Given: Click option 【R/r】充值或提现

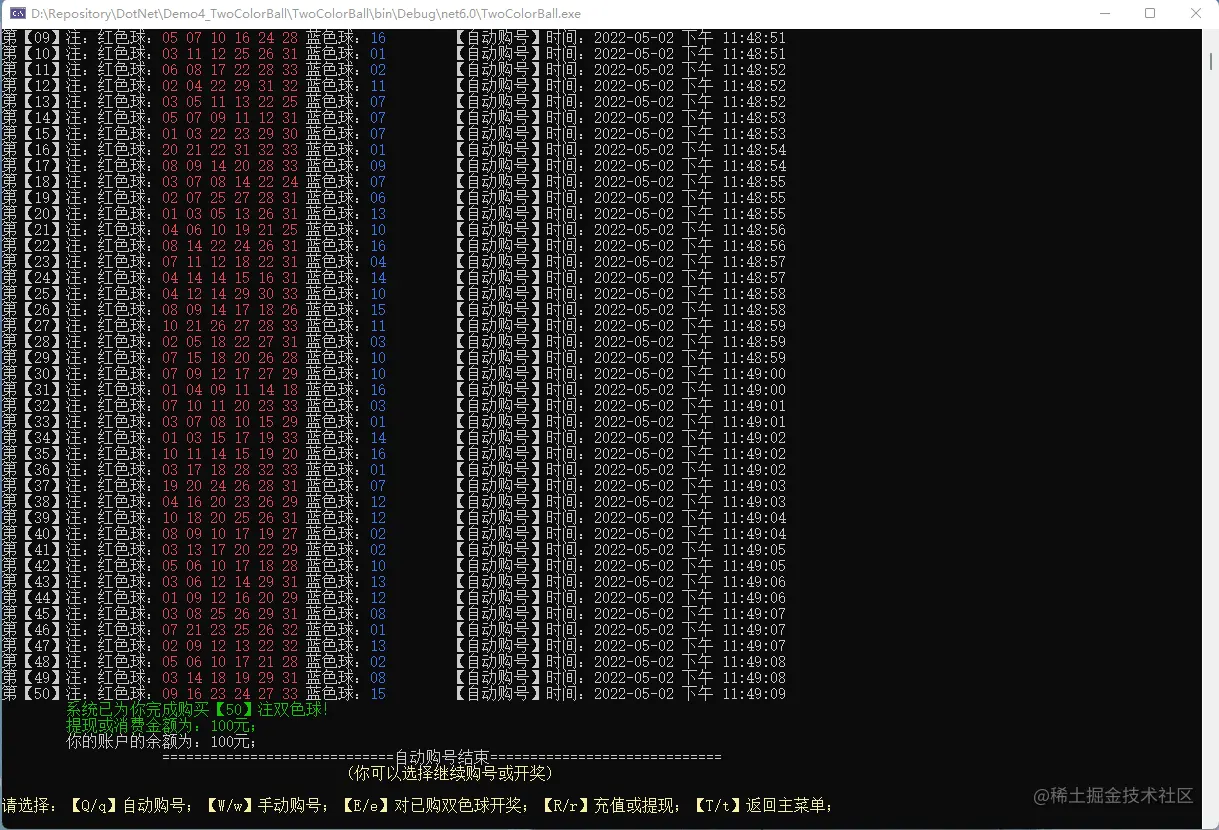Looking at the screenshot, I should pyautogui.click(x=609, y=806).
